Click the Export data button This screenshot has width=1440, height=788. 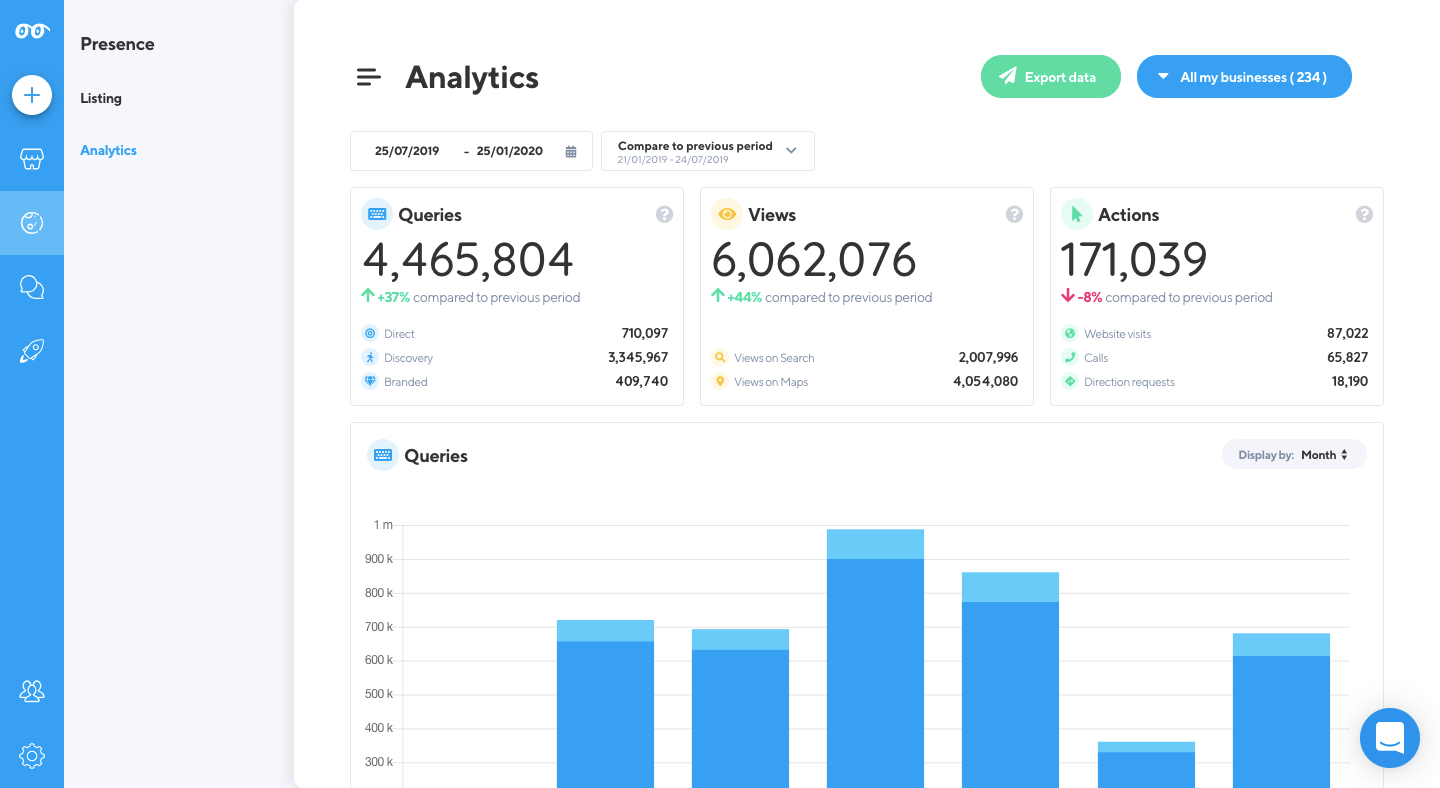(x=1050, y=77)
